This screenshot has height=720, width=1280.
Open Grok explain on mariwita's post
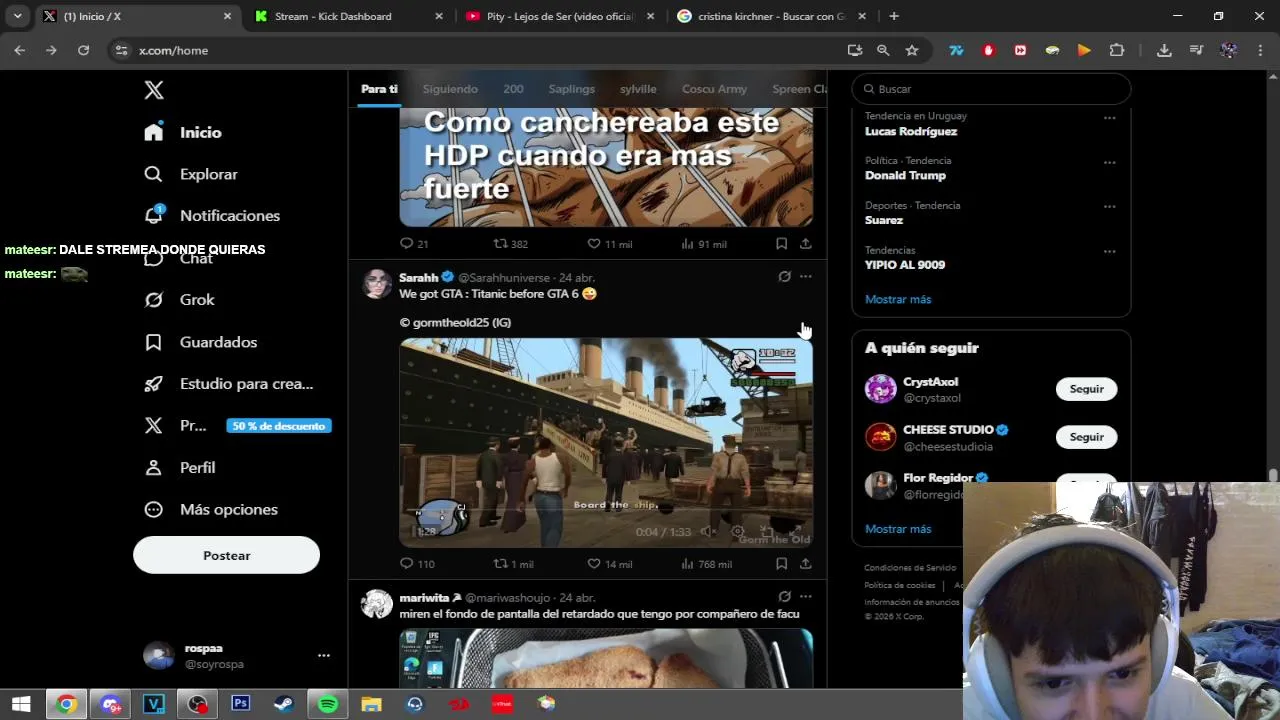(x=784, y=597)
